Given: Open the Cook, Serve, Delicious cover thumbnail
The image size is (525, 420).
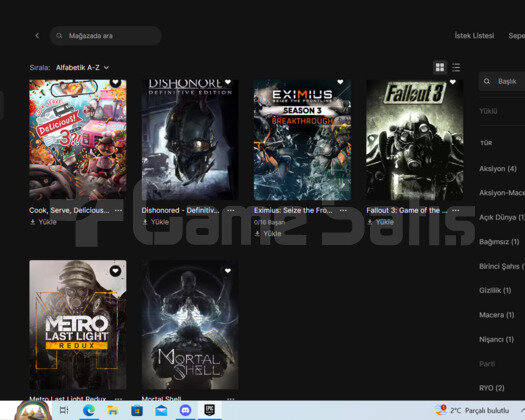Looking at the screenshot, I should pos(78,140).
